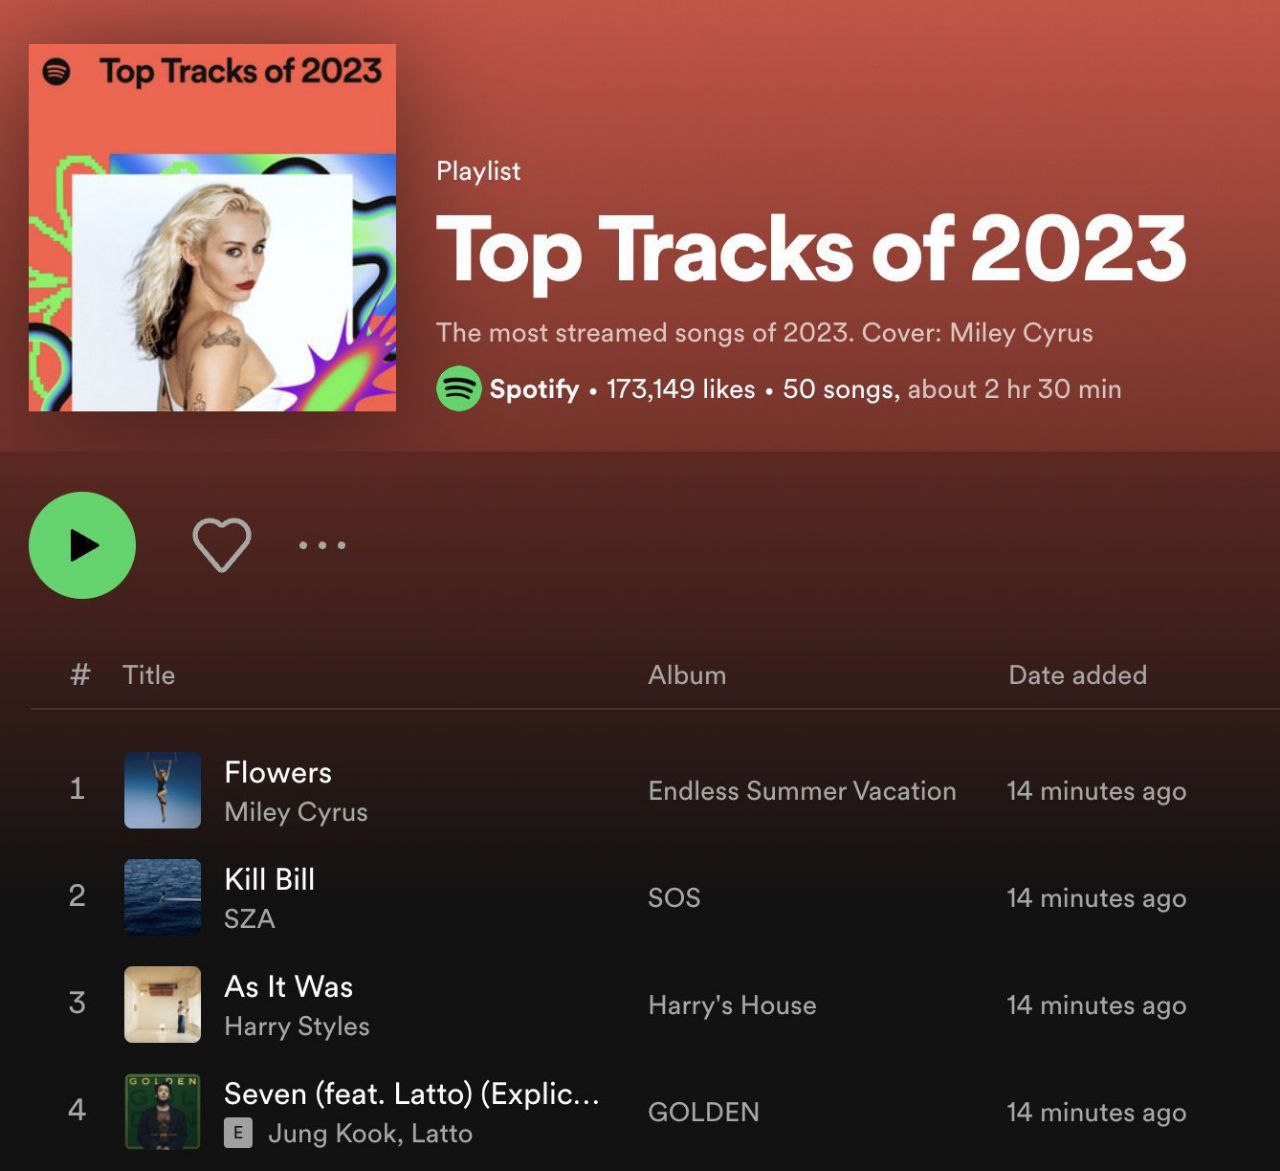Open the SZA artist link
This screenshot has width=1280, height=1171.
tap(249, 919)
